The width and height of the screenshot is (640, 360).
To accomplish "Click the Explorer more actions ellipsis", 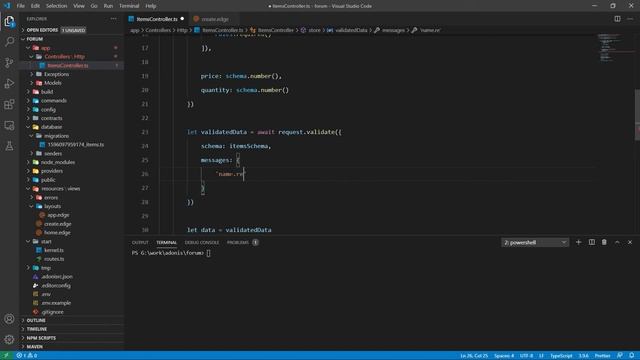I will 113,19.
